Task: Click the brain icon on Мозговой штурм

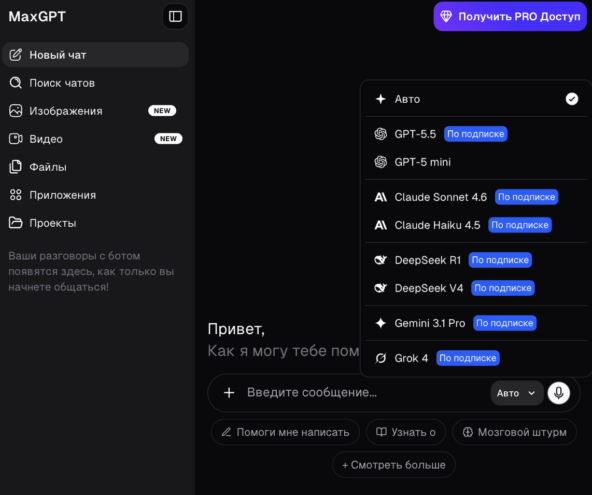Action: click(468, 432)
